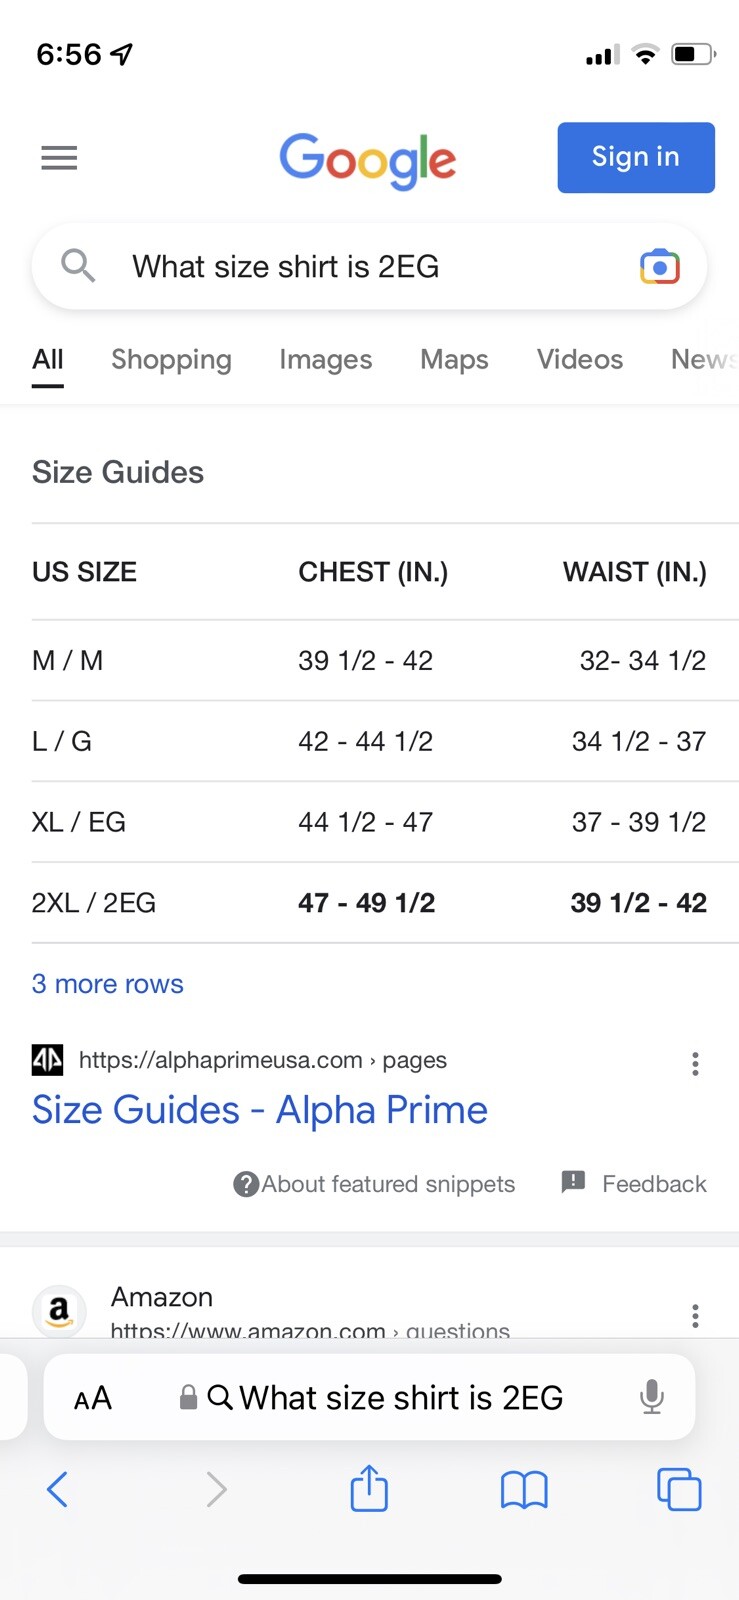739x1600 pixels.
Task: Switch to the Images tab
Action: 325,360
